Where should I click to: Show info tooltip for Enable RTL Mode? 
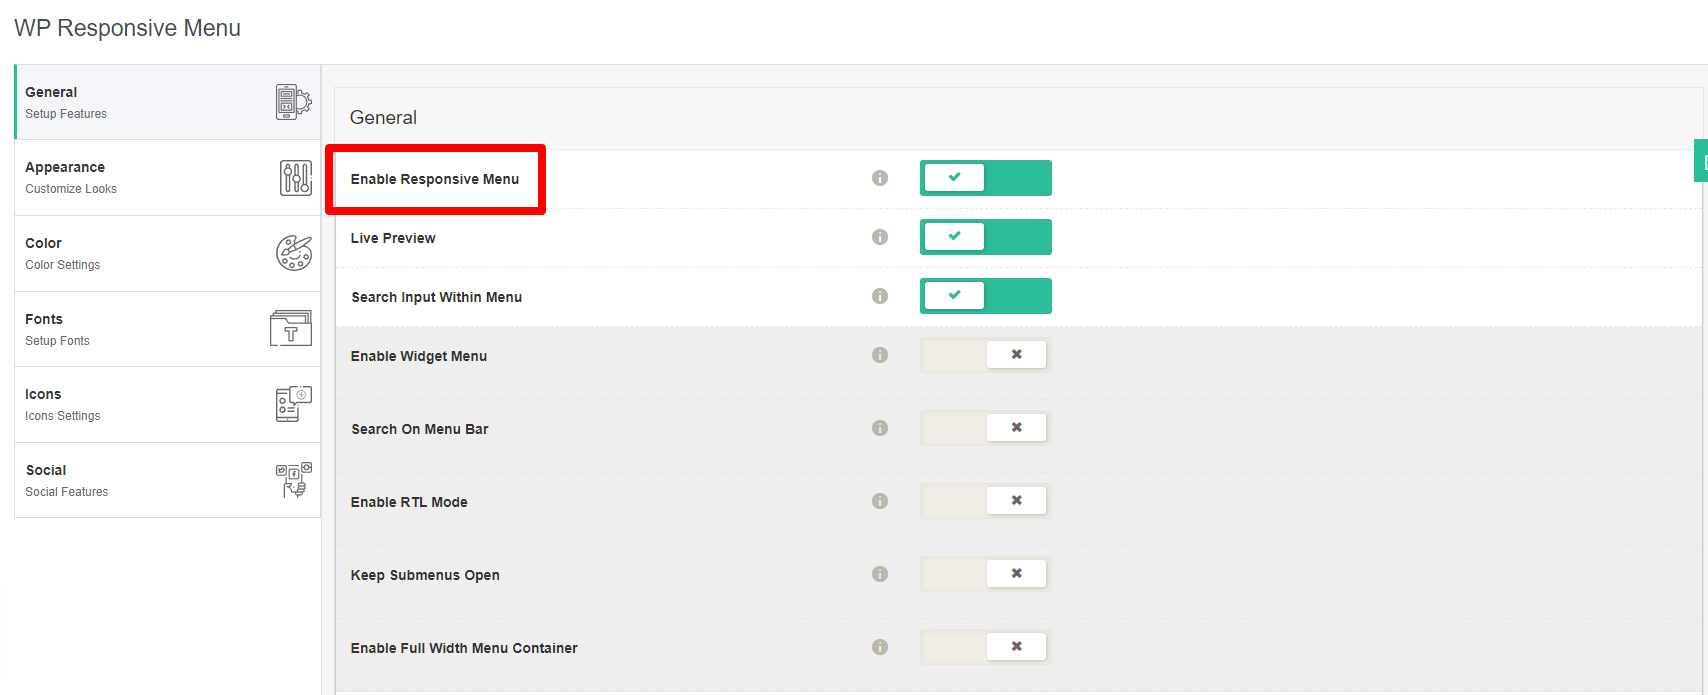tap(880, 501)
